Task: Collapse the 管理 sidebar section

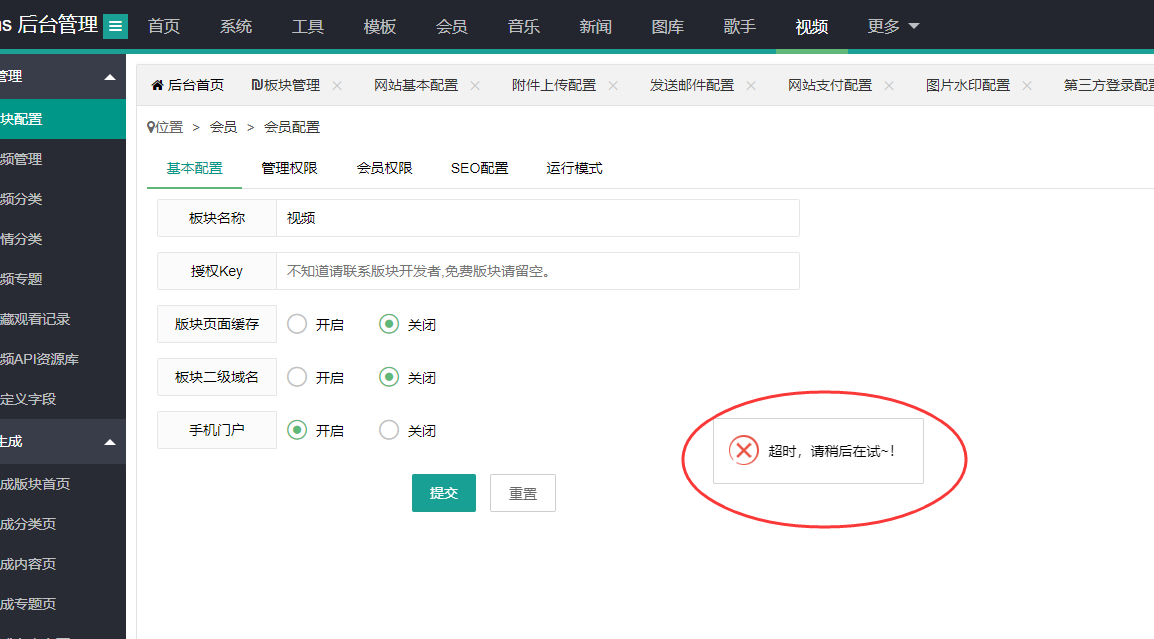Action: coord(110,77)
